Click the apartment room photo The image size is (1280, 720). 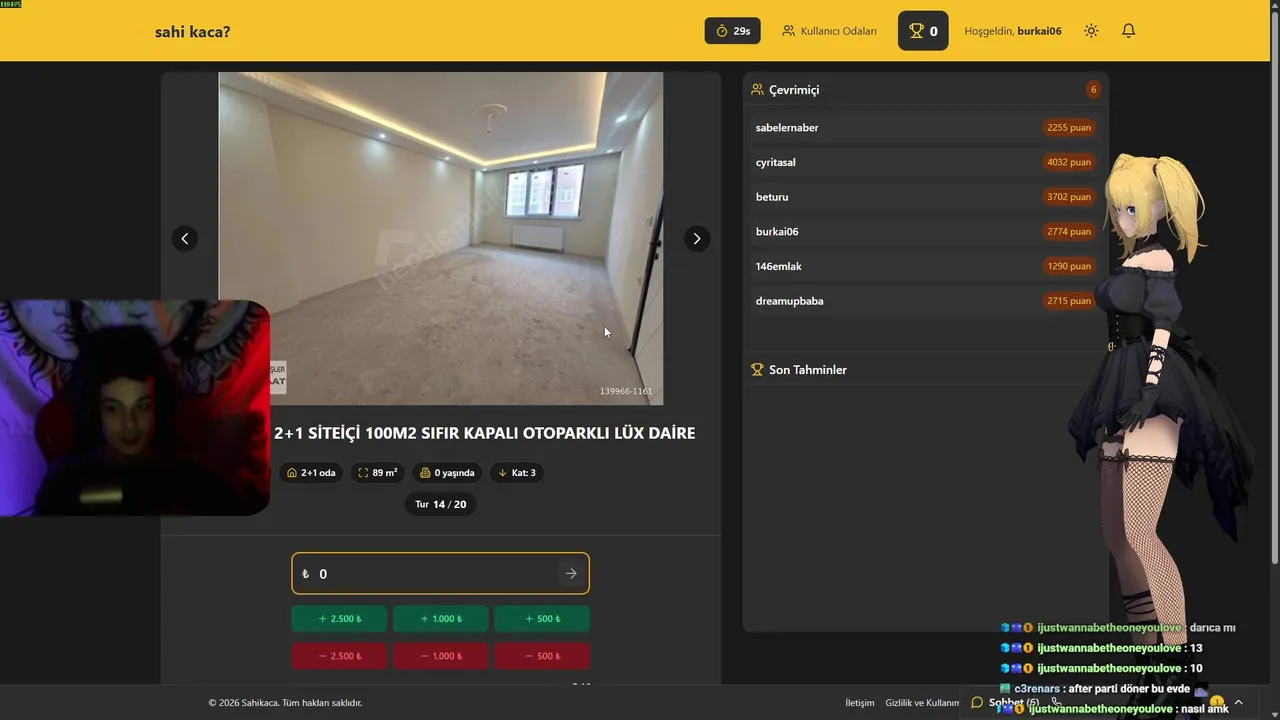point(441,238)
